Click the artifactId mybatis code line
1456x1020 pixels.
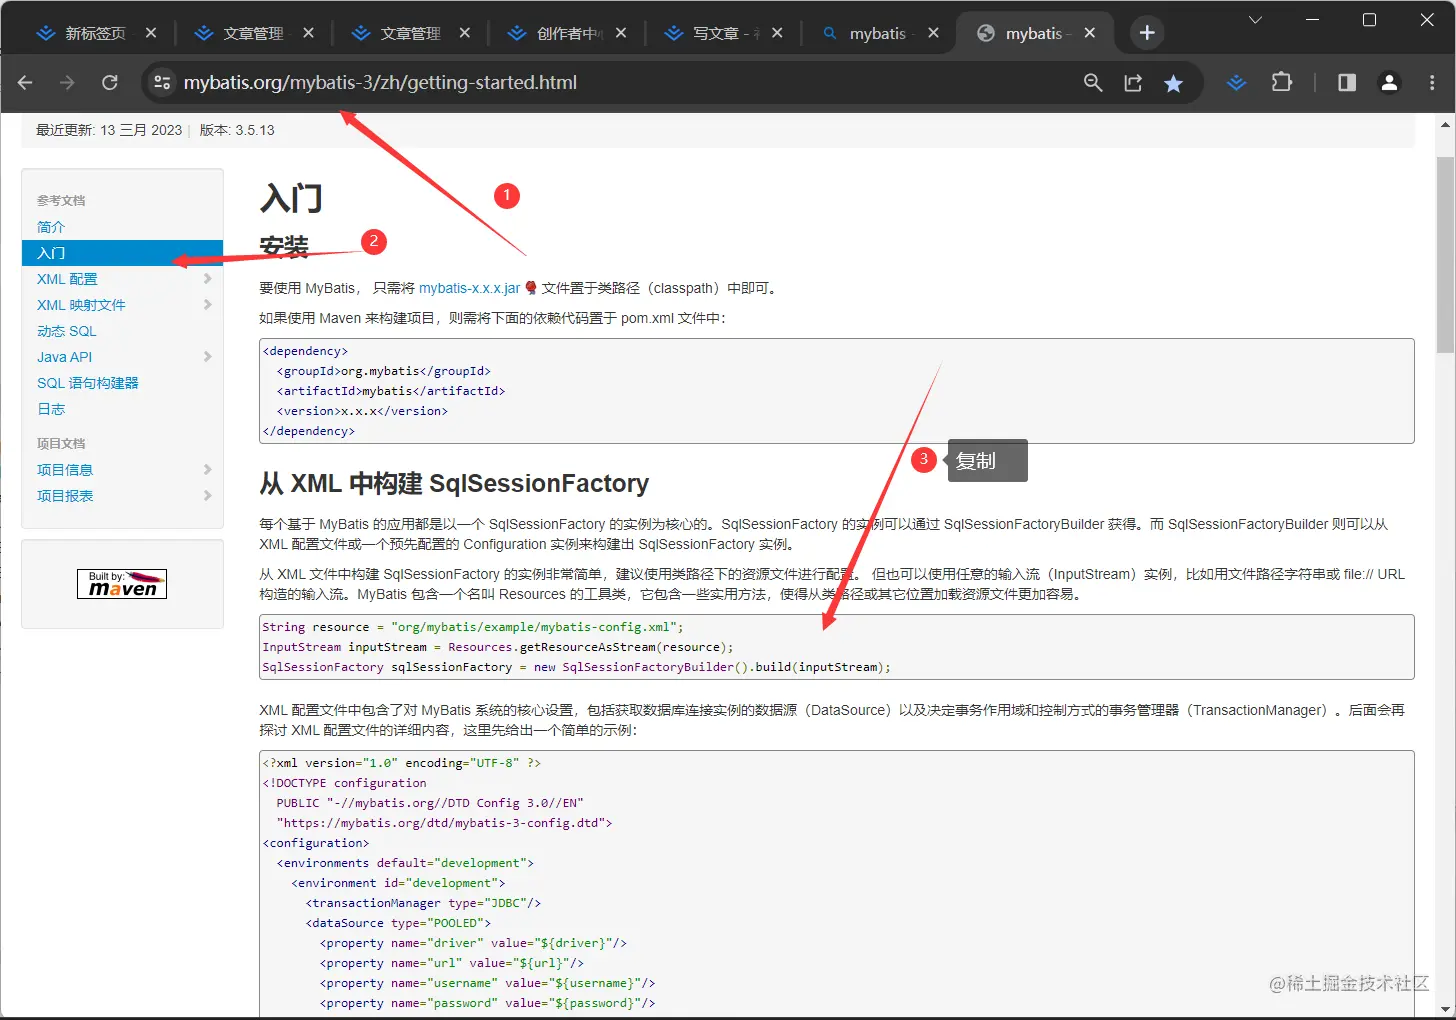[x=391, y=391]
